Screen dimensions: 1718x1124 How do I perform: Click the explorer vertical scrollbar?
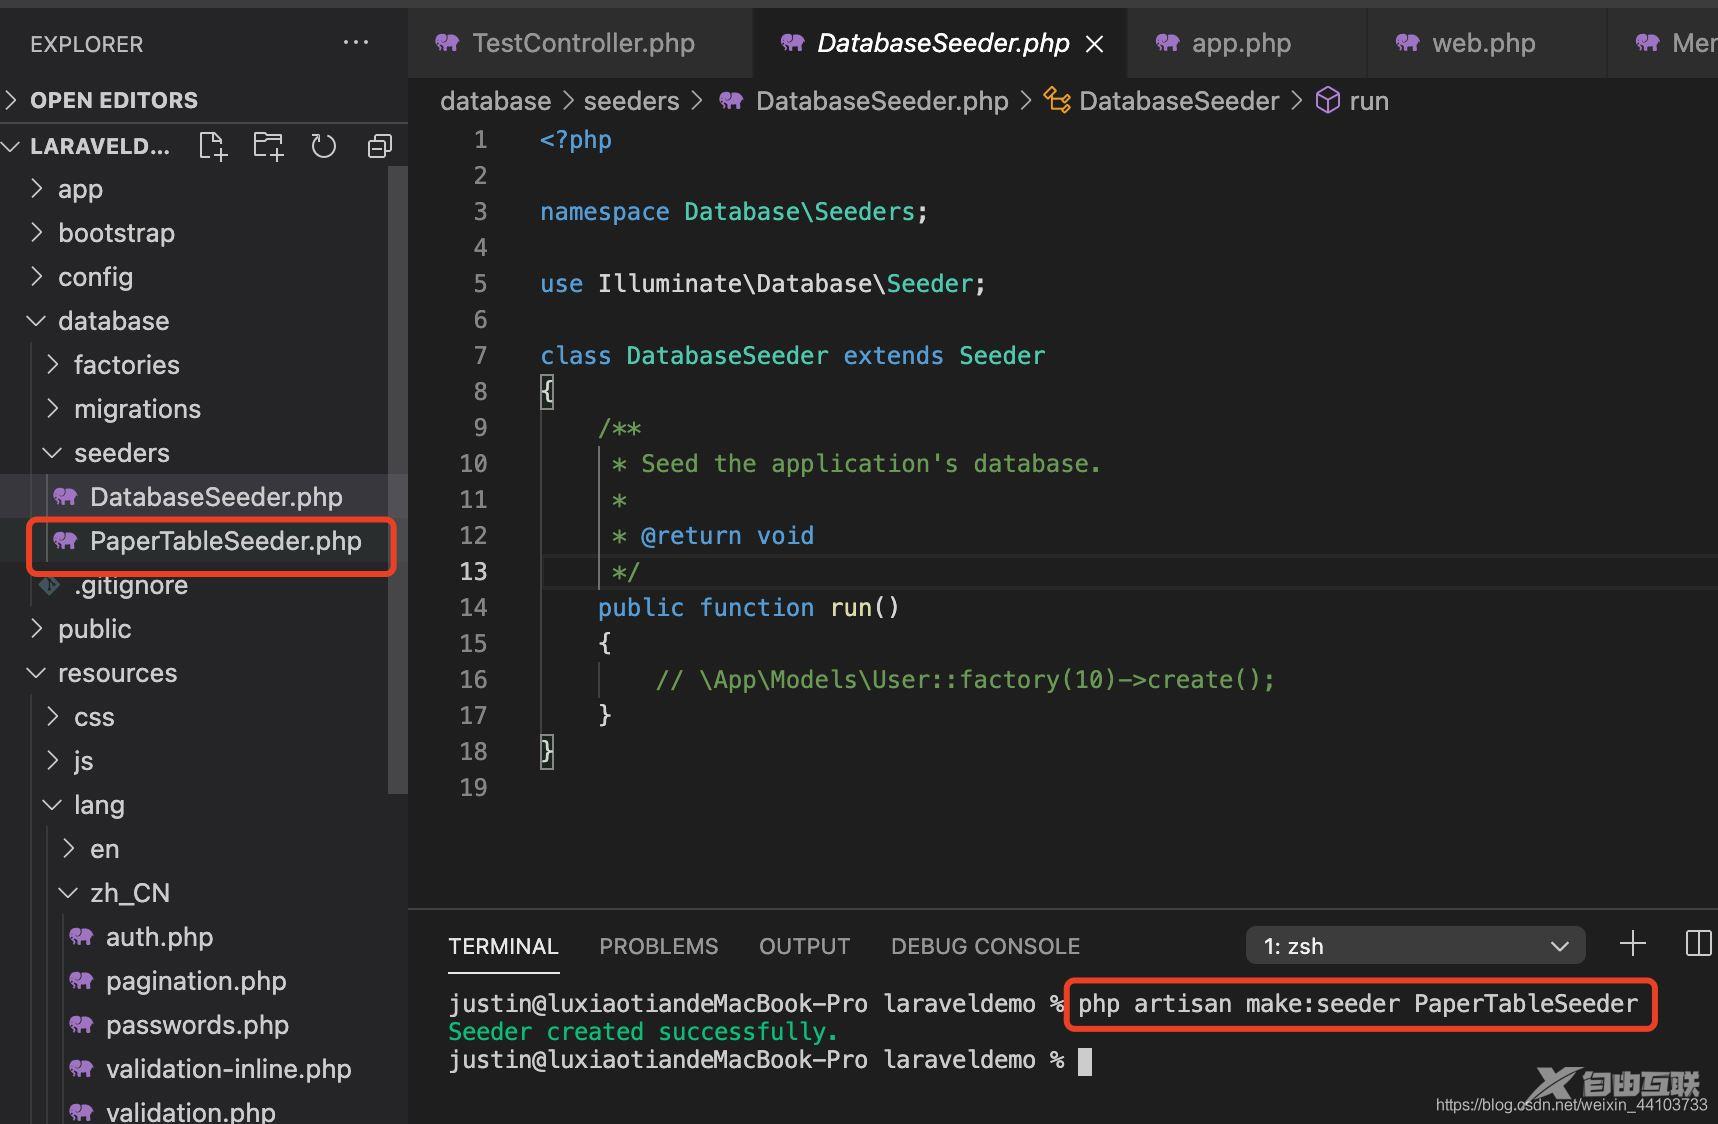click(397, 480)
